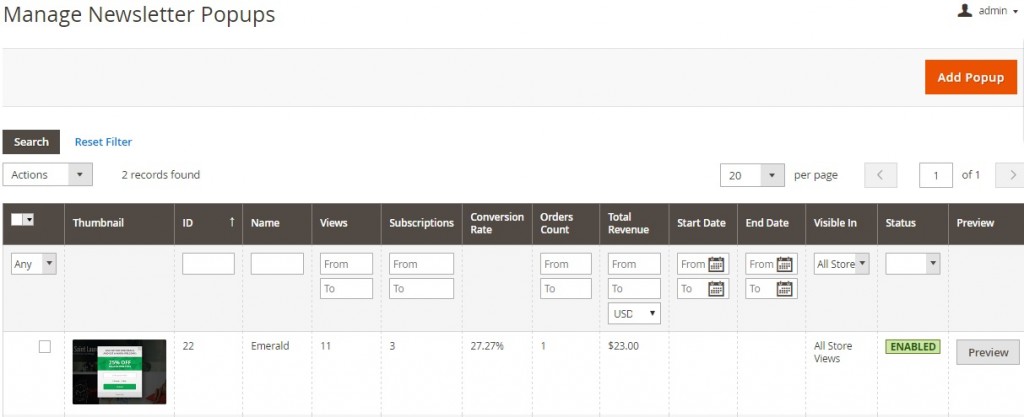
Task: Sort by the Views column header
Action: 334,223
